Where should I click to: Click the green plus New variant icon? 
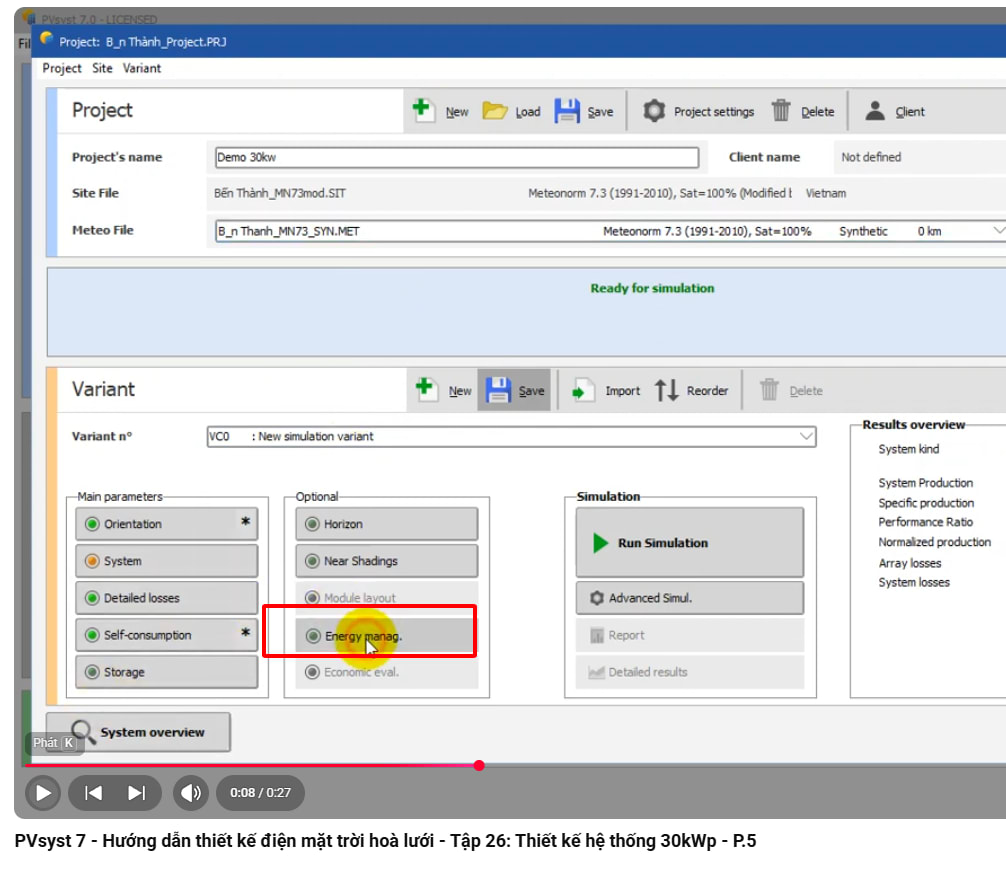click(425, 390)
